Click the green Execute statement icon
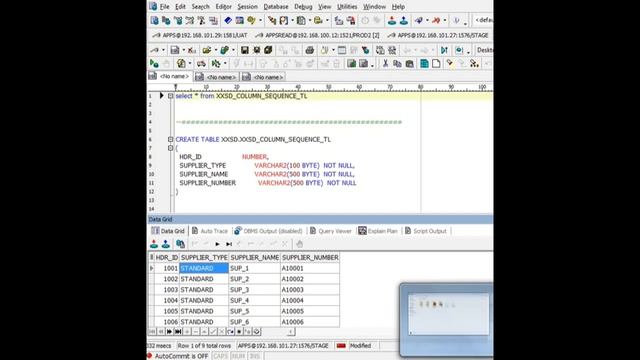Screen dimensions: 640x360 [x=154, y=63]
